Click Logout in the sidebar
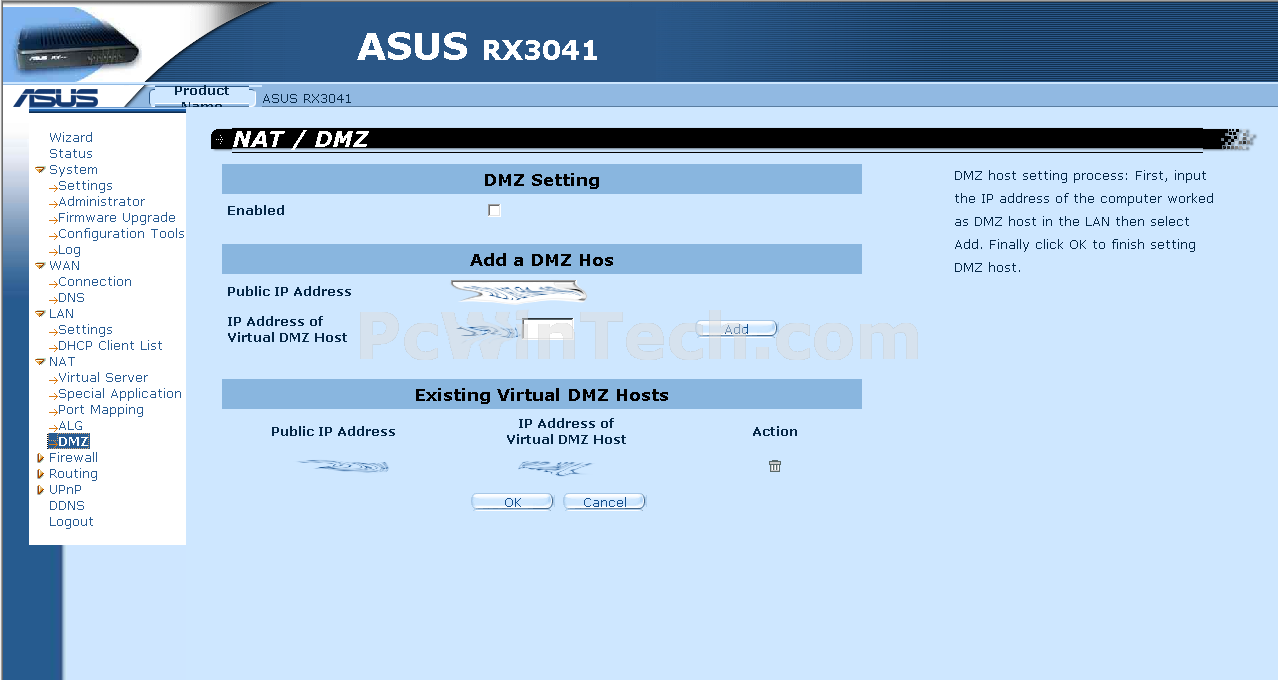 [71, 522]
